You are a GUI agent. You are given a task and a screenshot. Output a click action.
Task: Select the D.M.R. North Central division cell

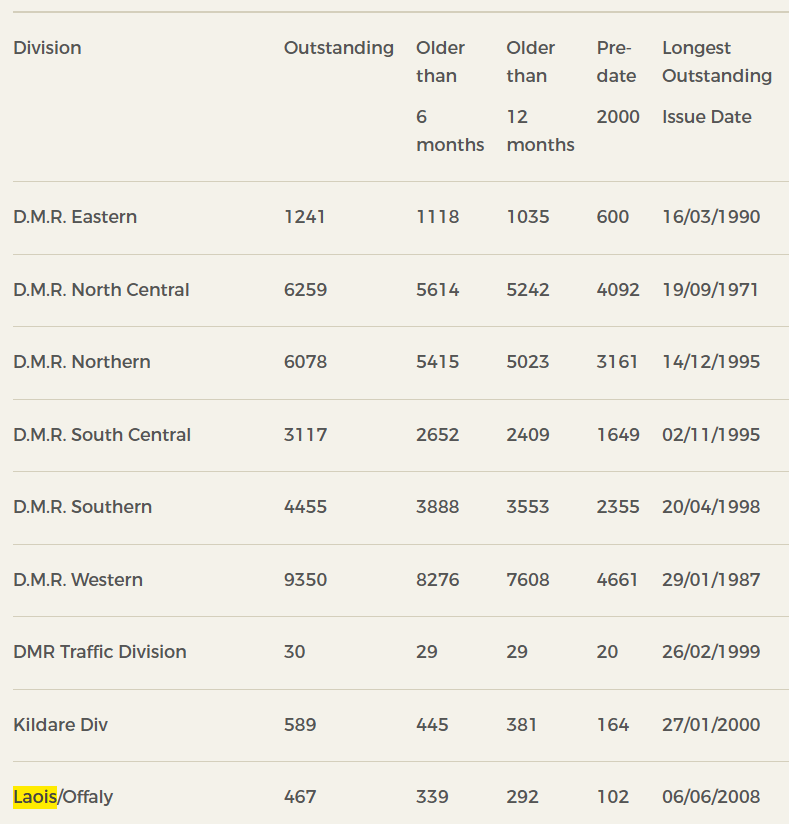pyautogui.click(x=101, y=290)
